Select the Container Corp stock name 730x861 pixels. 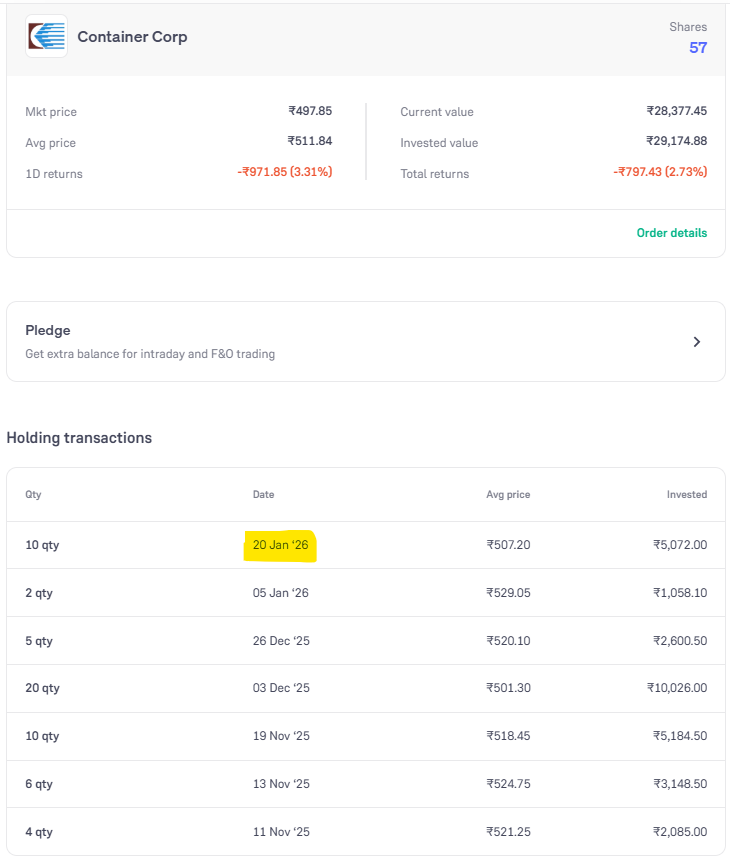132,37
